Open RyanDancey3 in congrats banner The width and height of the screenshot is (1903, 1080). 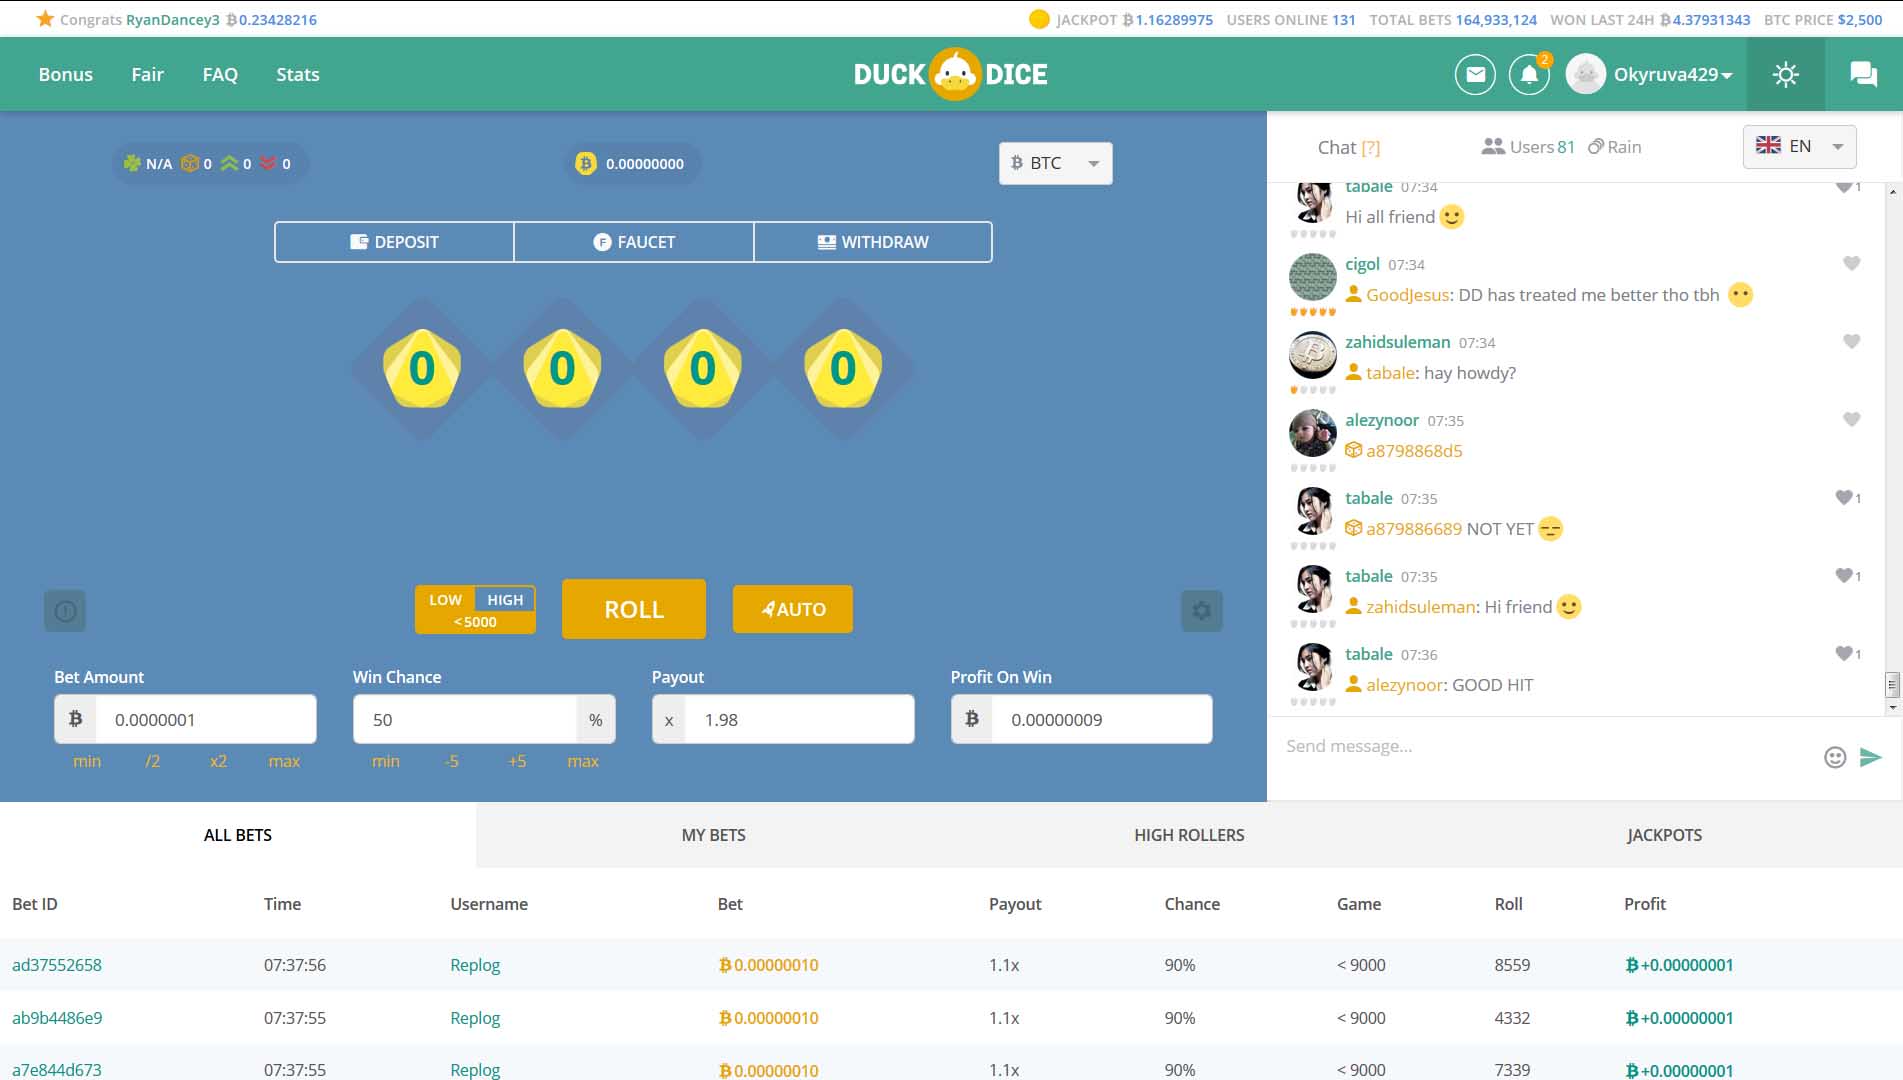point(173,20)
